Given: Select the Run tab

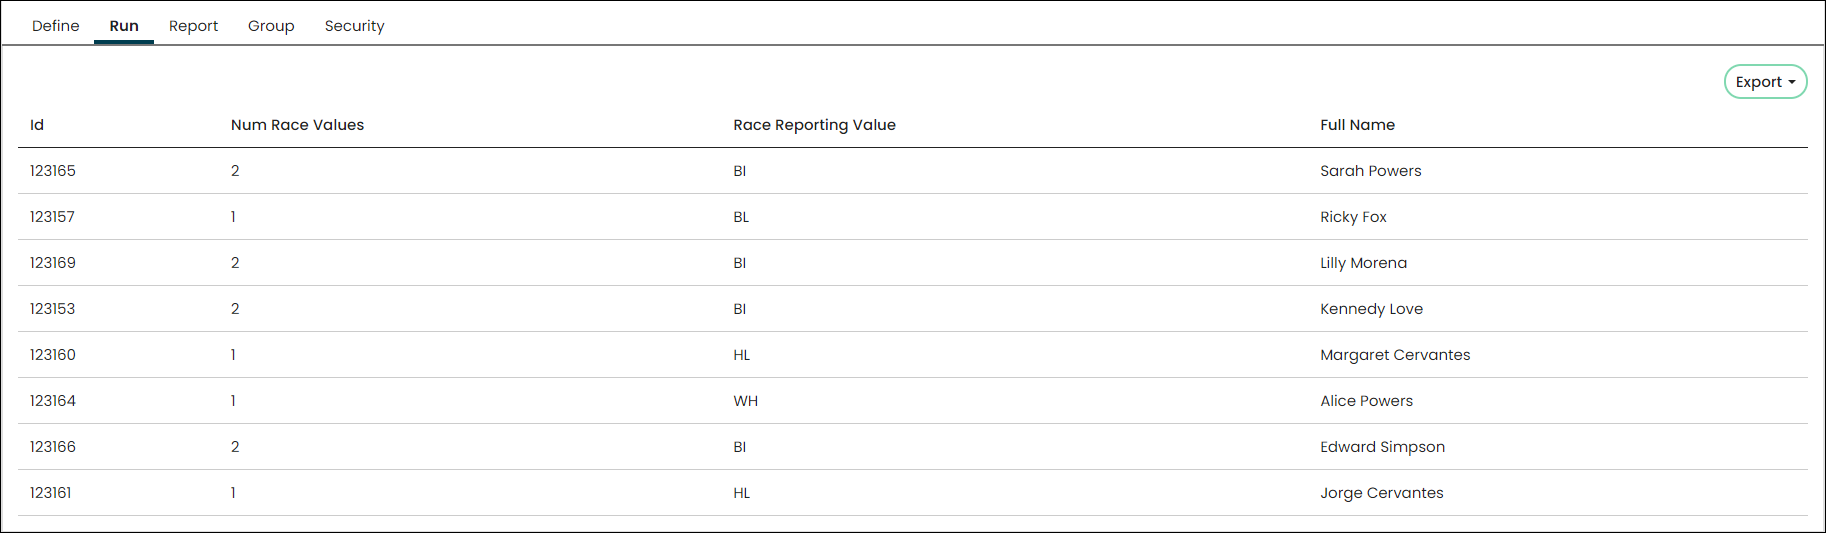Looking at the screenshot, I should (124, 26).
